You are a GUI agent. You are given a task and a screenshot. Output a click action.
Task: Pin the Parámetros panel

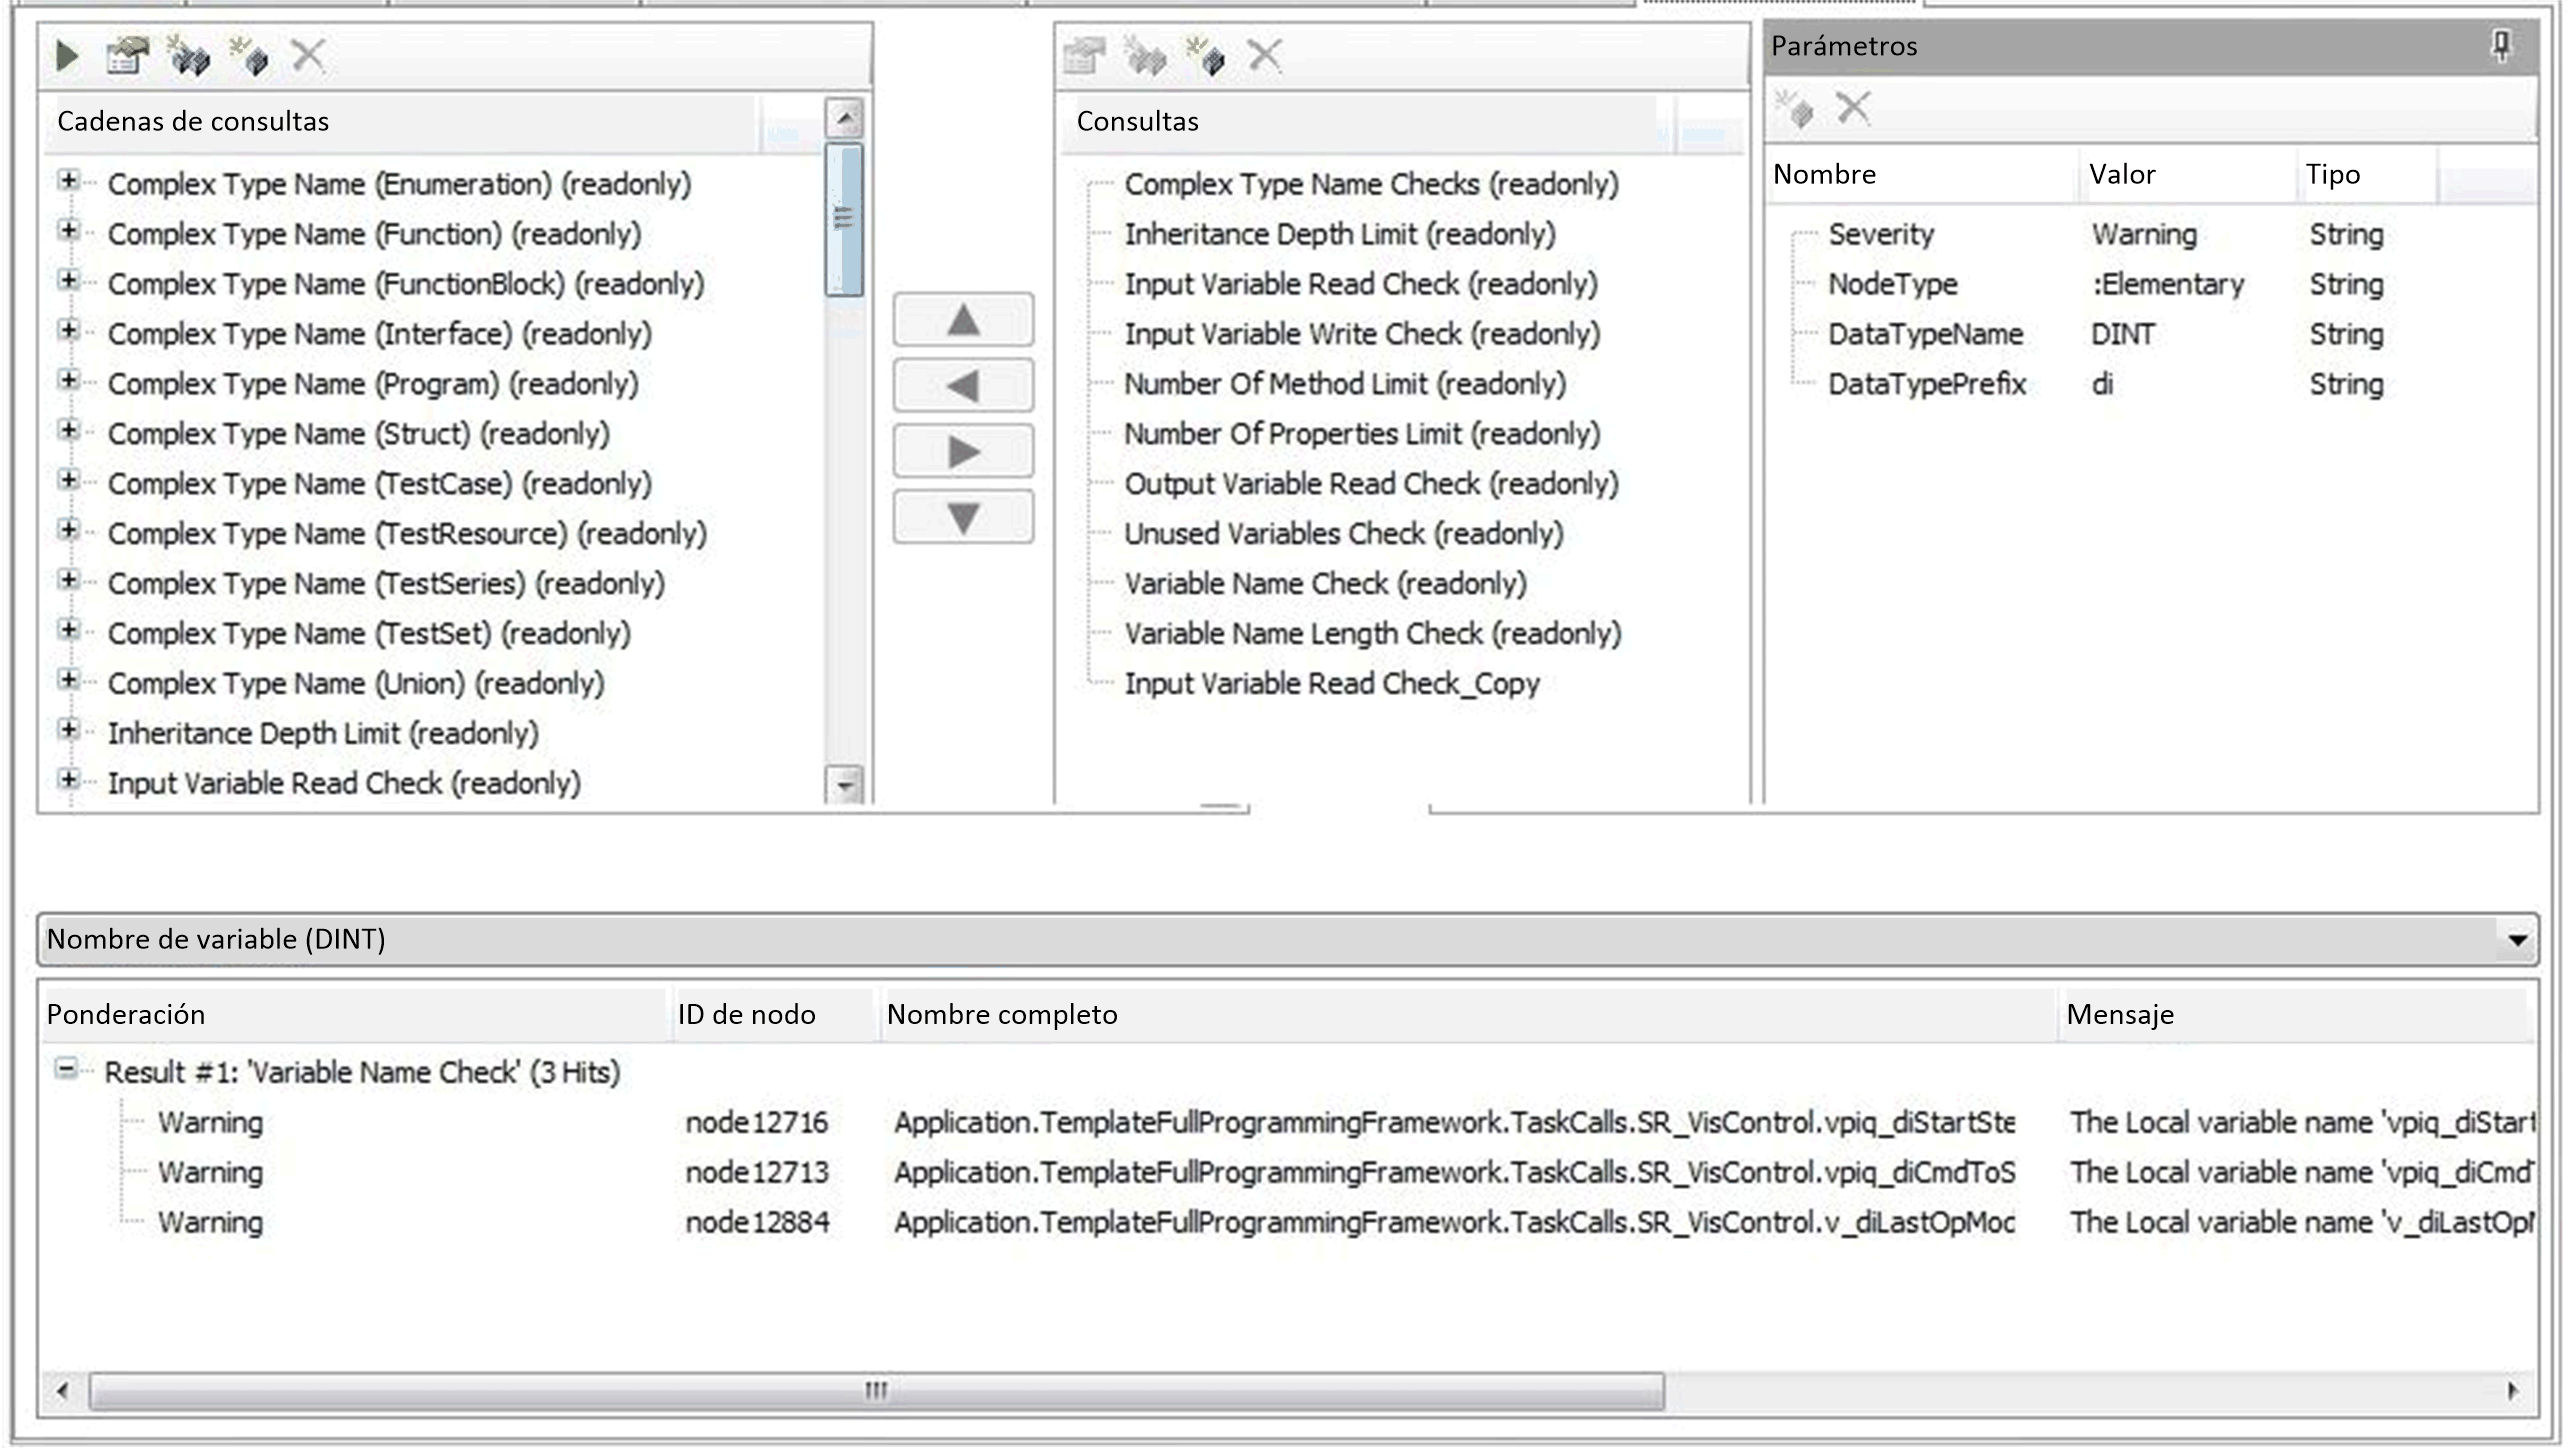pos(2501,46)
